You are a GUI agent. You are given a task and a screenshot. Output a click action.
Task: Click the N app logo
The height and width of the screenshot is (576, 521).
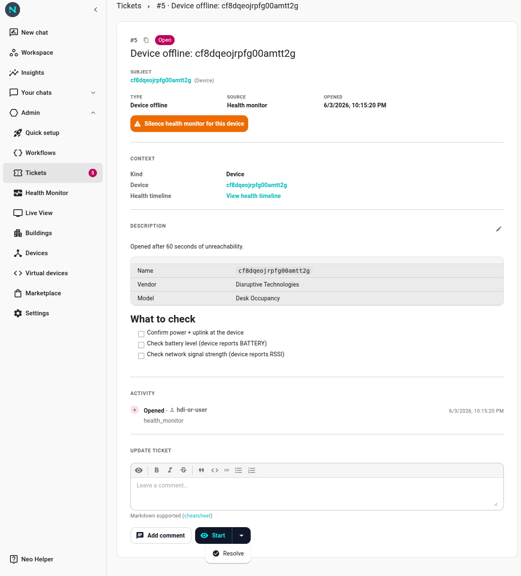pos(12,10)
